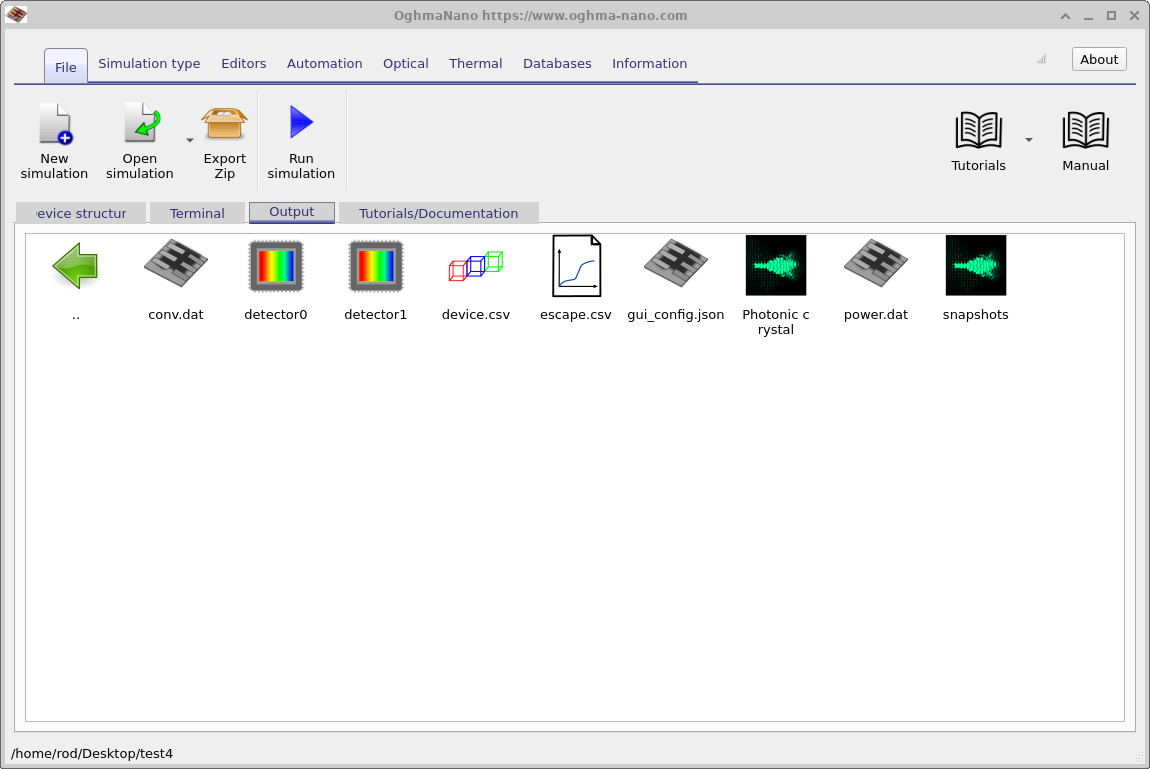
Task: Expand the Tutorials dropdown arrow
Action: (1029, 139)
